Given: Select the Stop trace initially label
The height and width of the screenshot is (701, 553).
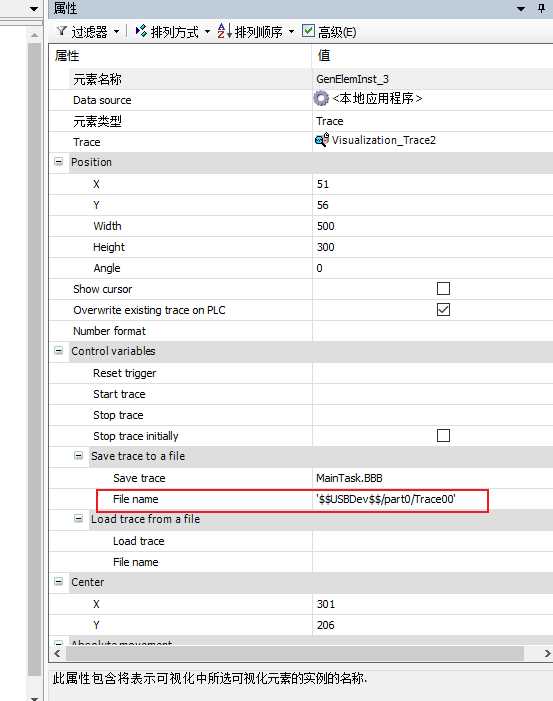Looking at the screenshot, I should [x=135, y=436].
